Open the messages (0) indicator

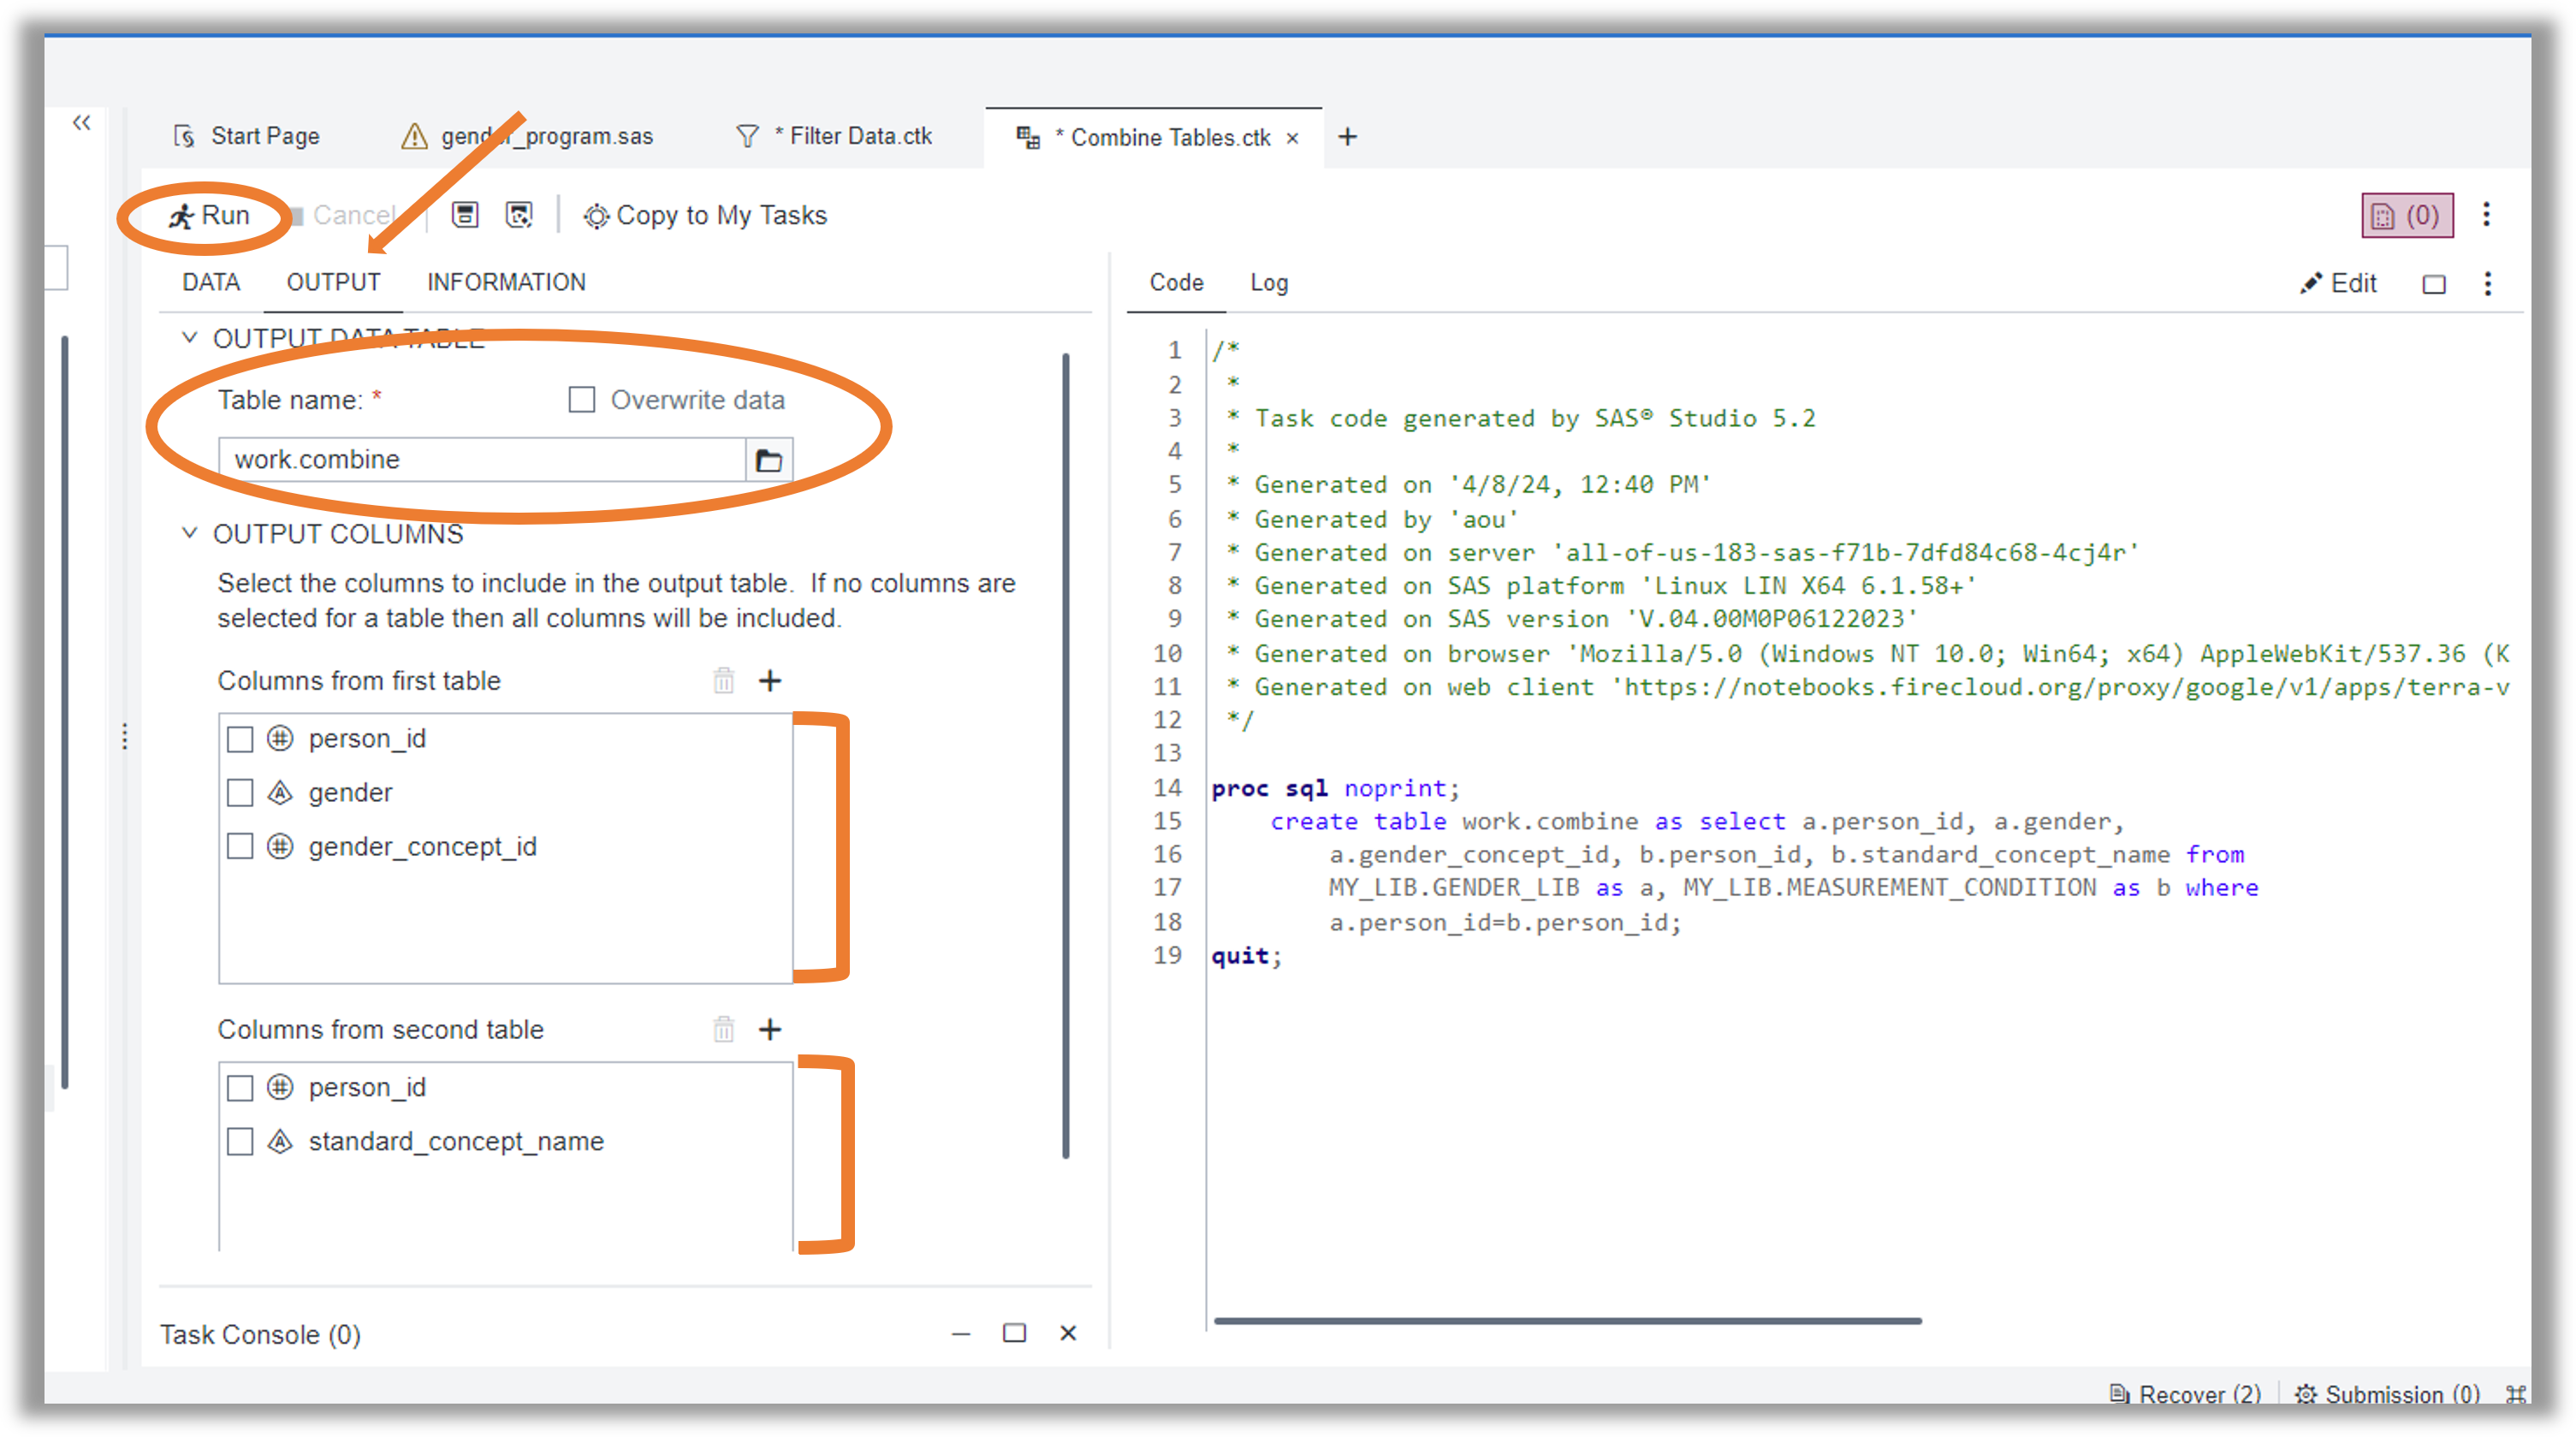tap(2407, 215)
